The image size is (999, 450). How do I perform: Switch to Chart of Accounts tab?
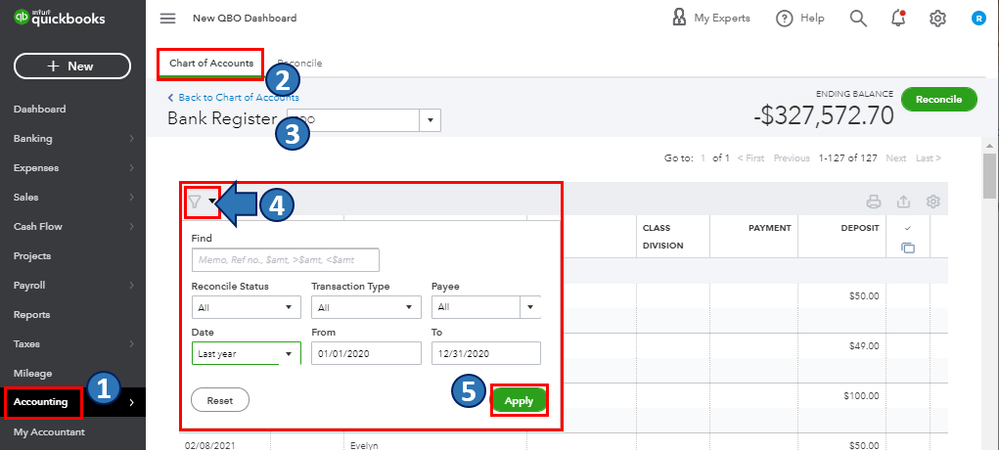tap(211, 63)
